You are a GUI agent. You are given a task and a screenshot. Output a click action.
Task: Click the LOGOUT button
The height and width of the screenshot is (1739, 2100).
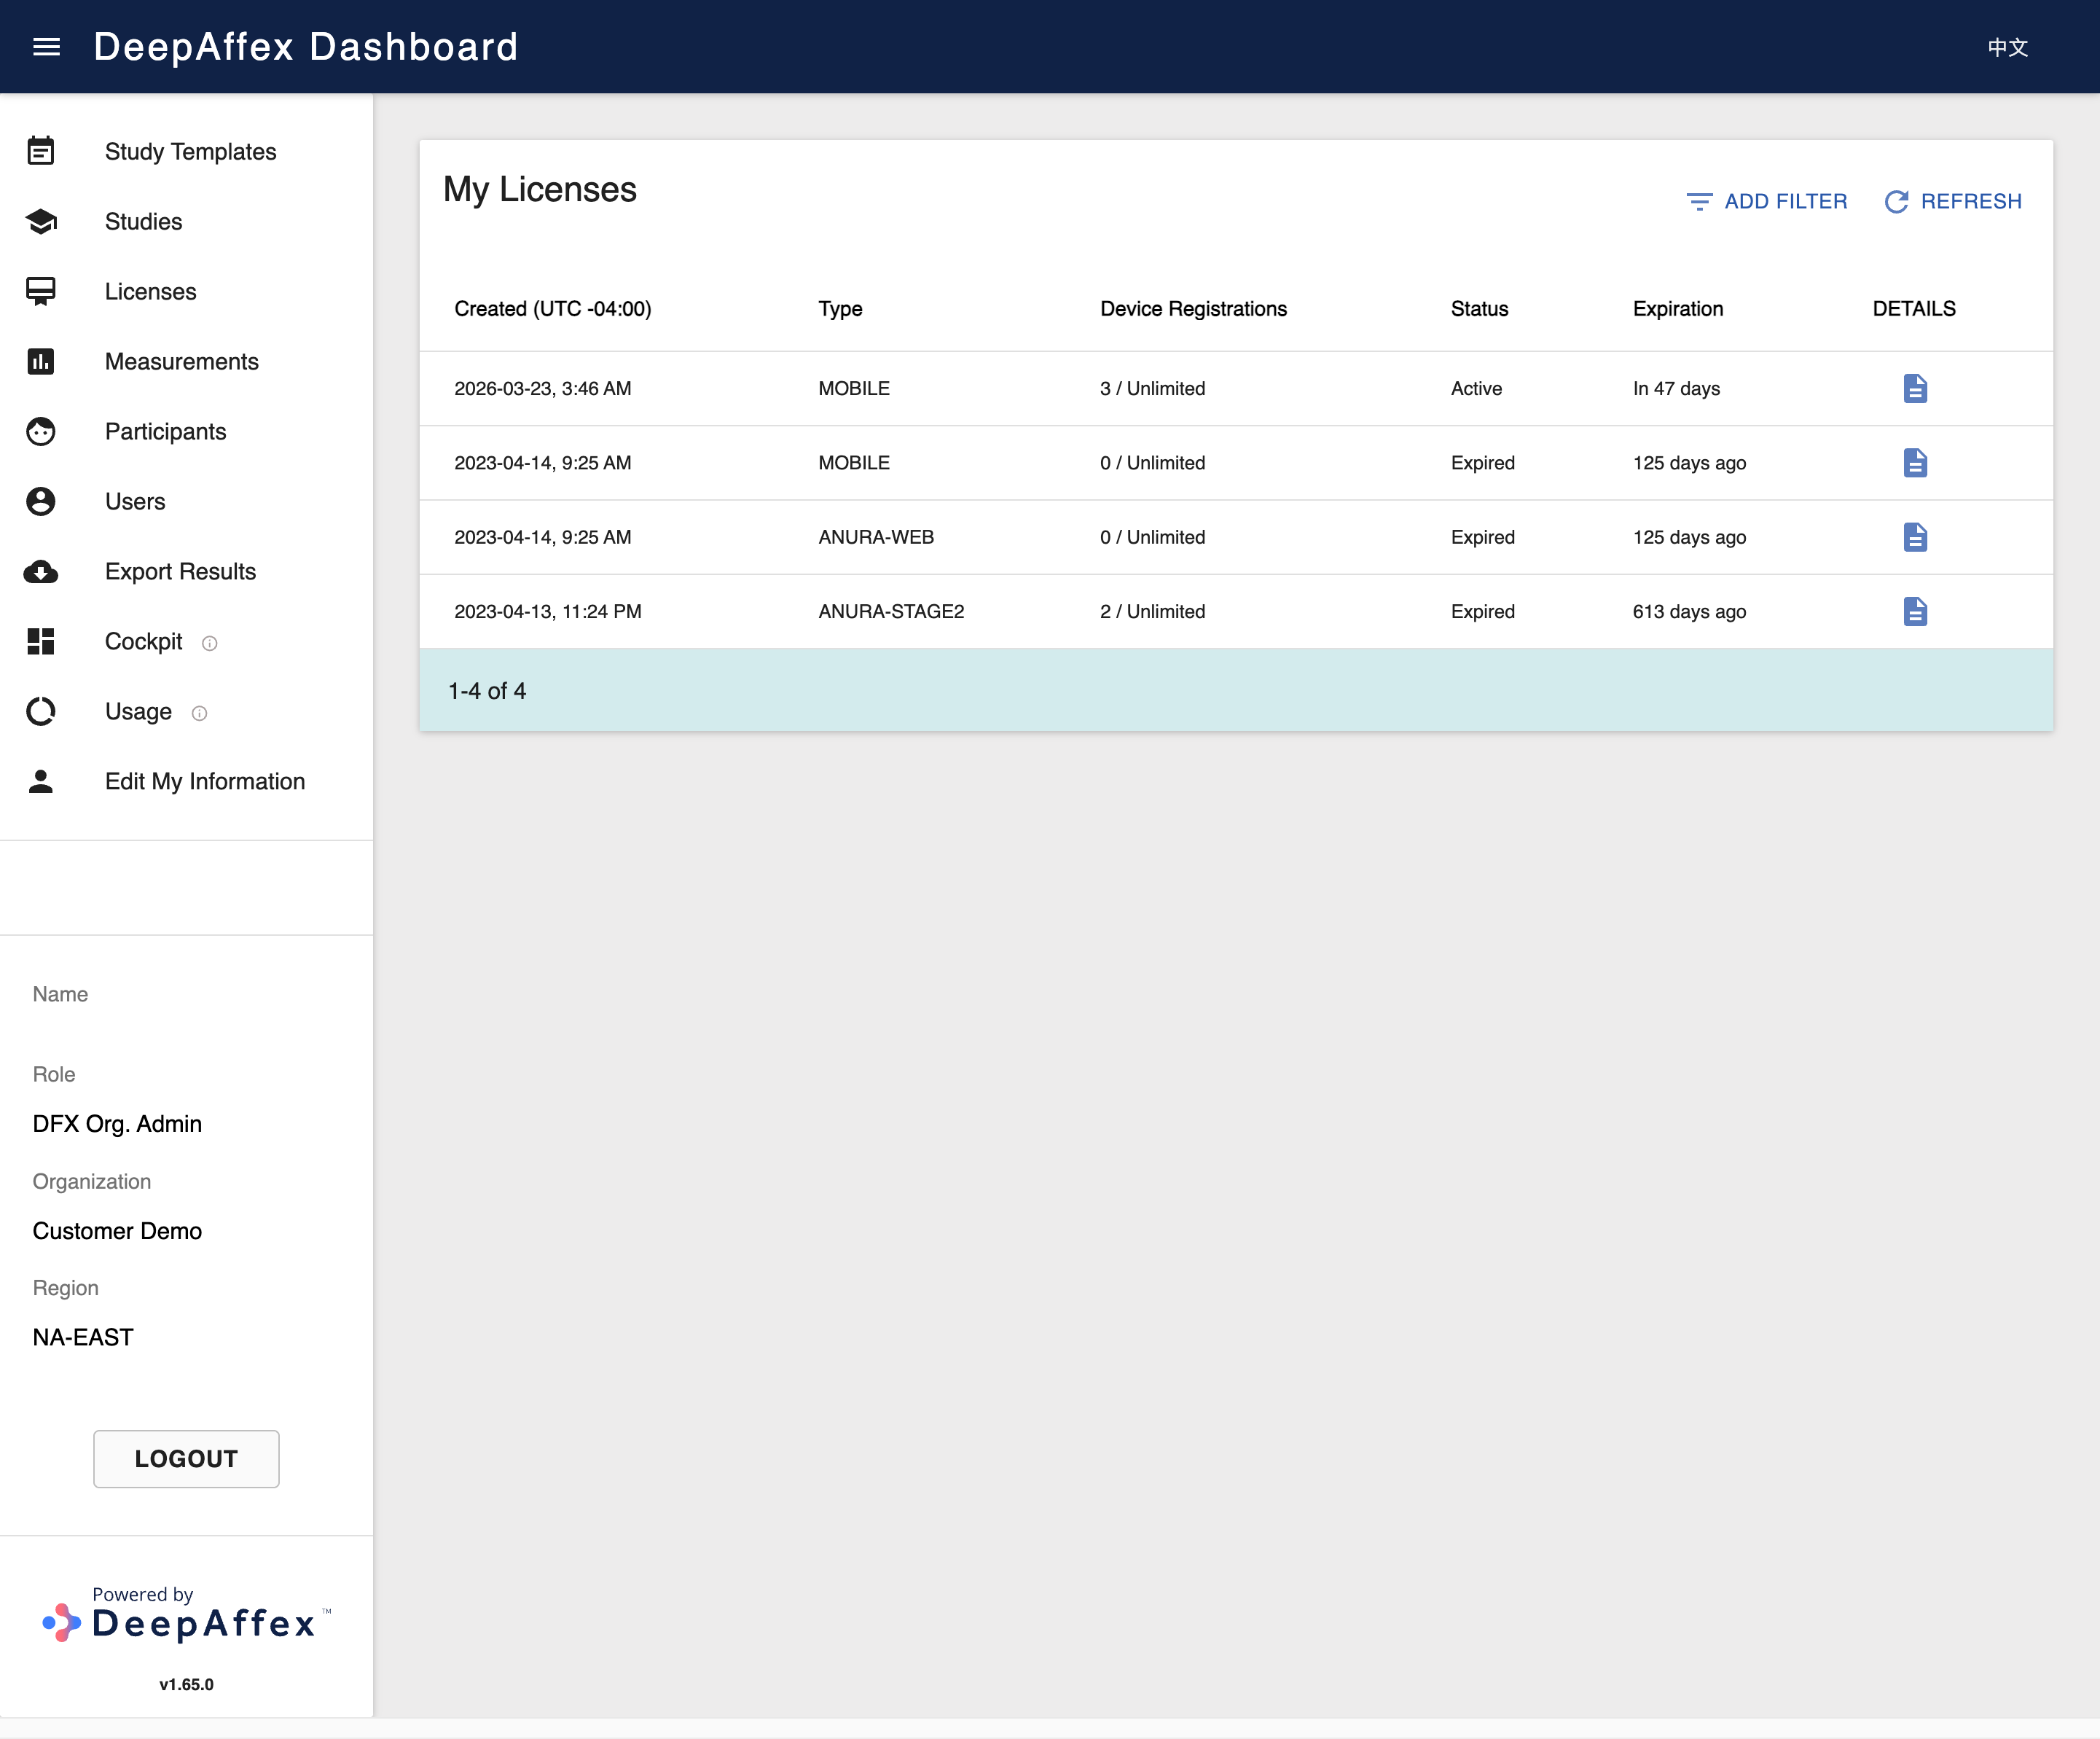coord(186,1459)
